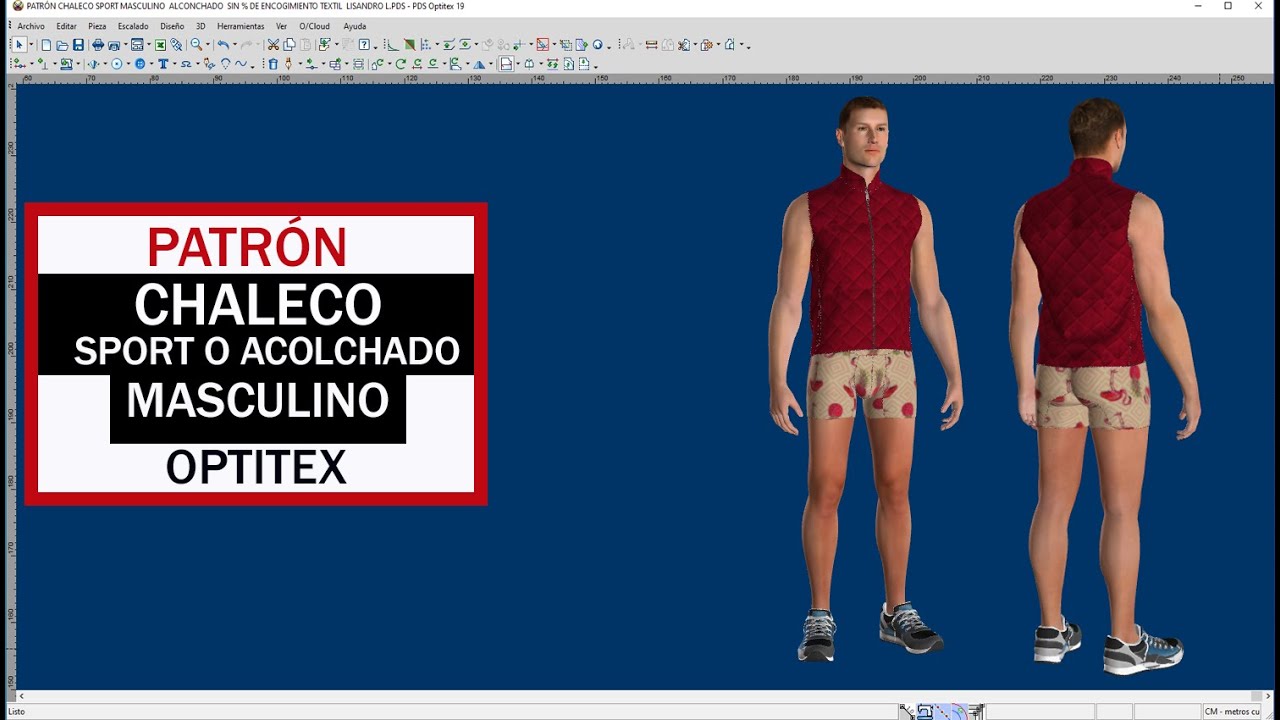The image size is (1280, 720).
Task: Undo the last action
Action: (223, 45)
